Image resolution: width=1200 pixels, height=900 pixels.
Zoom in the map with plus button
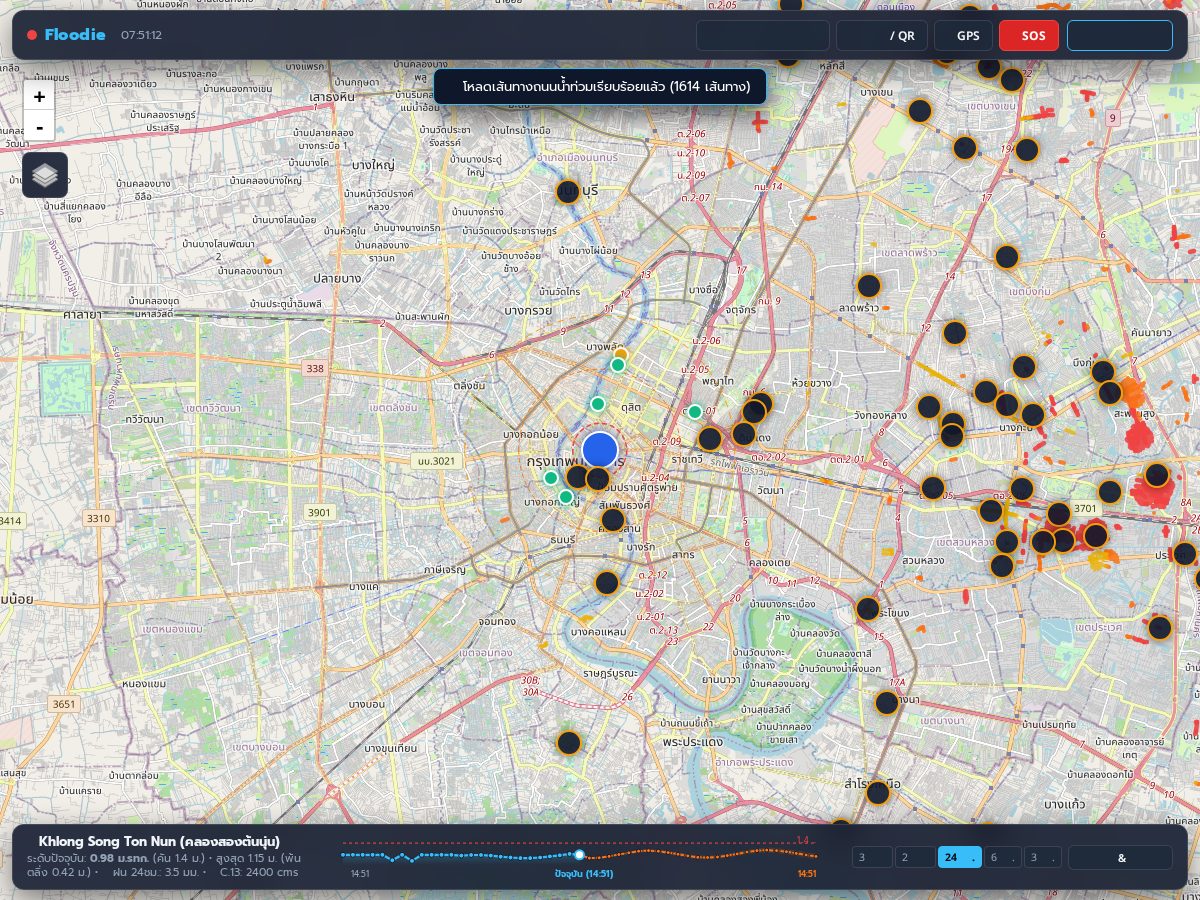coord(39,97)
